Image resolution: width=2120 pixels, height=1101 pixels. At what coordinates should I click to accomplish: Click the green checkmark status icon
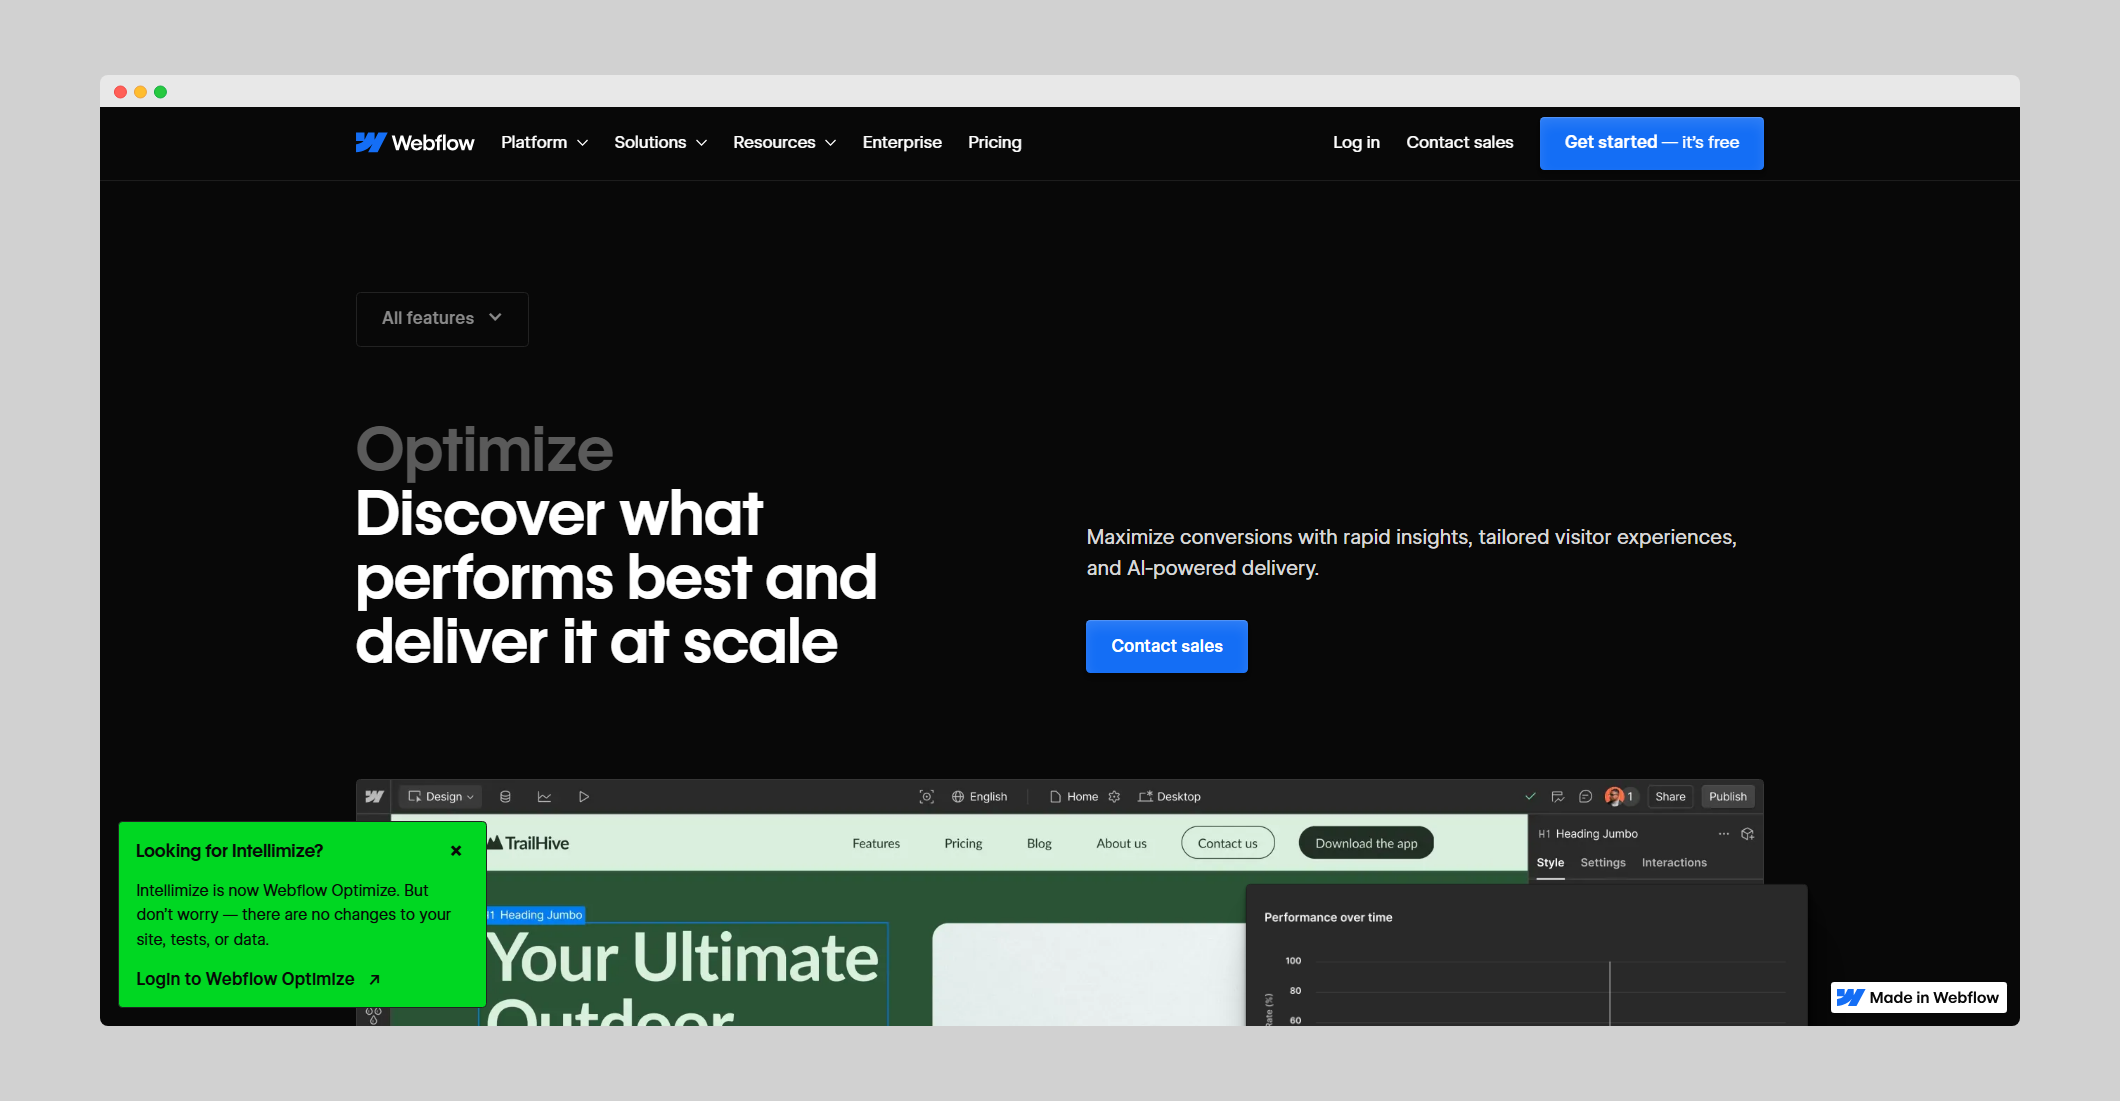click(1530, 797)
